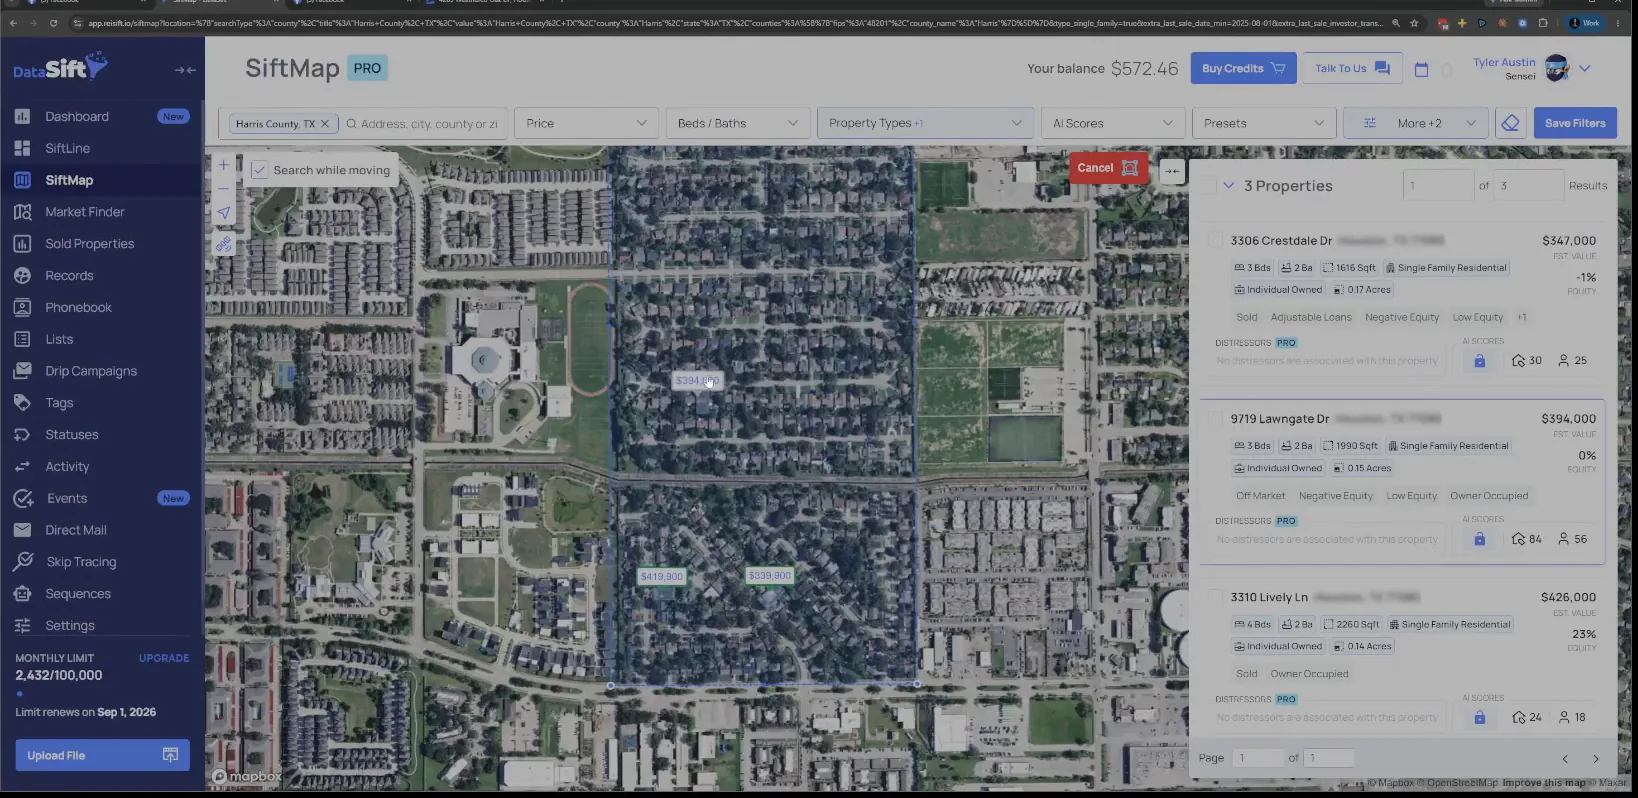Toggle the select-all properties checkbox

(x=1208, y=186)
